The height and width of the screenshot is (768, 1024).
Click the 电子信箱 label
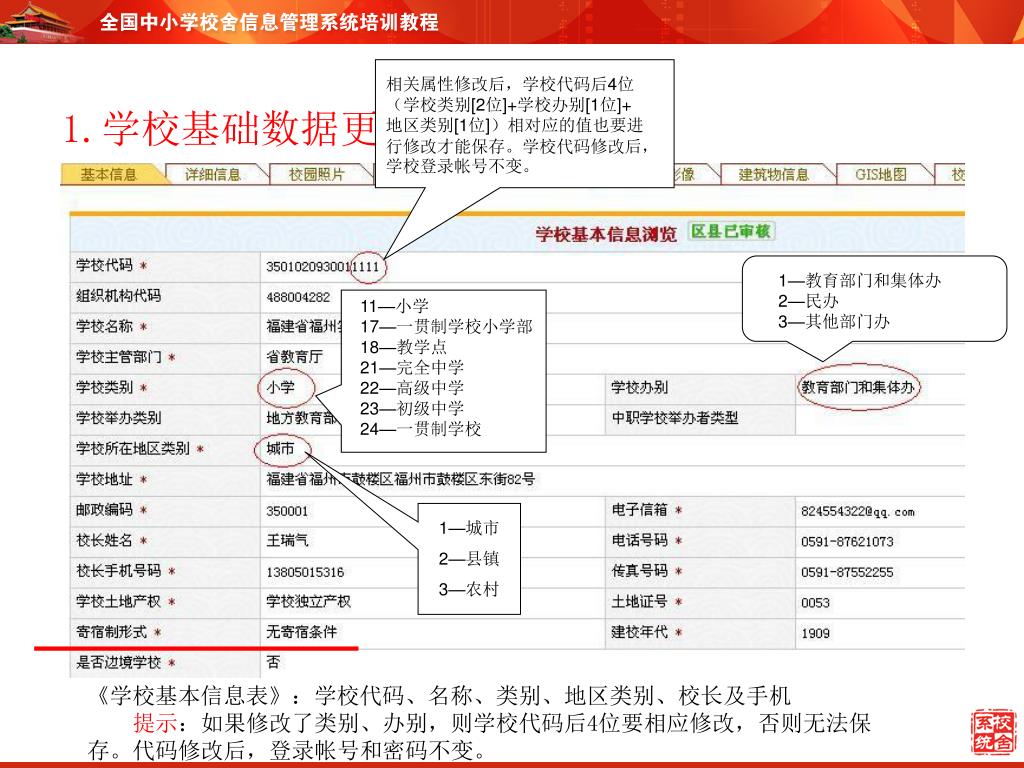(x=639, y=509)
